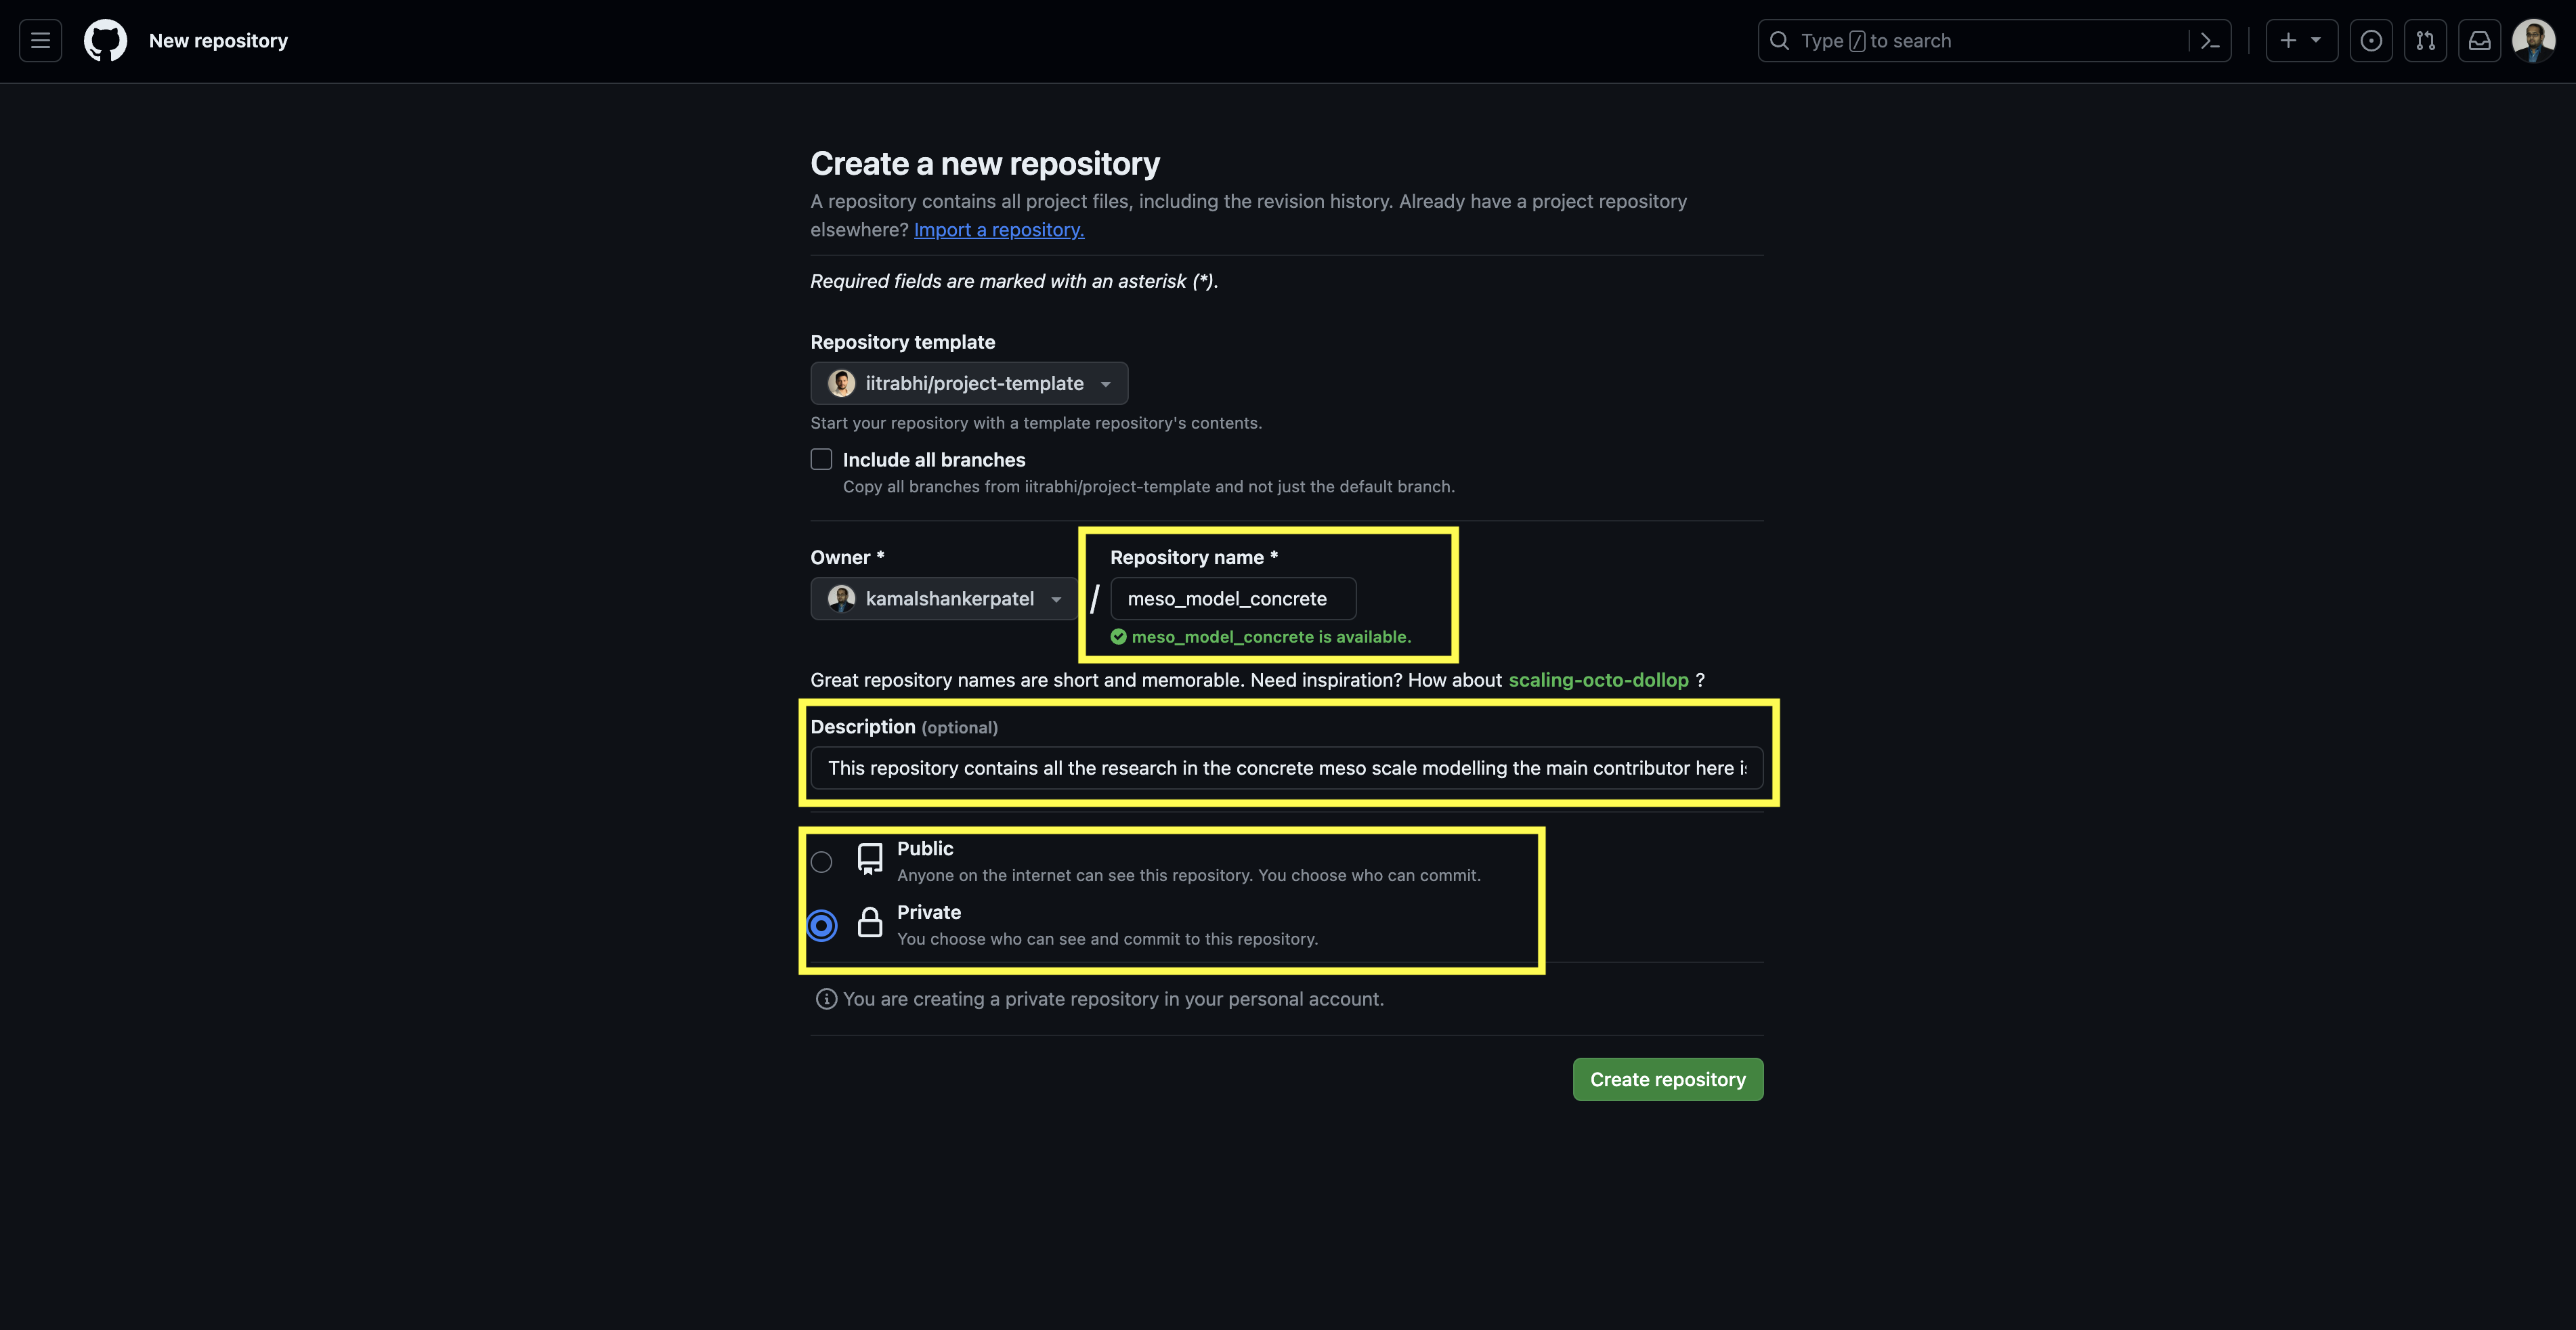Open the command palette icon

[2210, 41]
